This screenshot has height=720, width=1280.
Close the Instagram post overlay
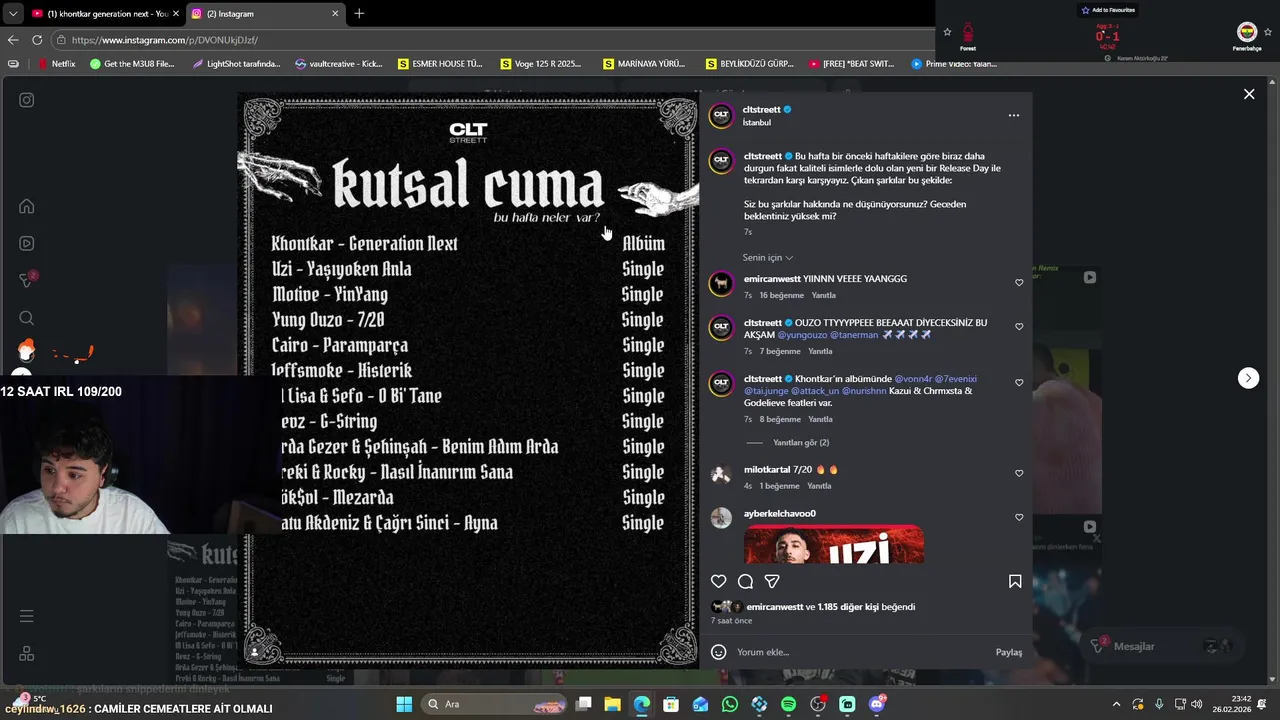[1249, 94]
